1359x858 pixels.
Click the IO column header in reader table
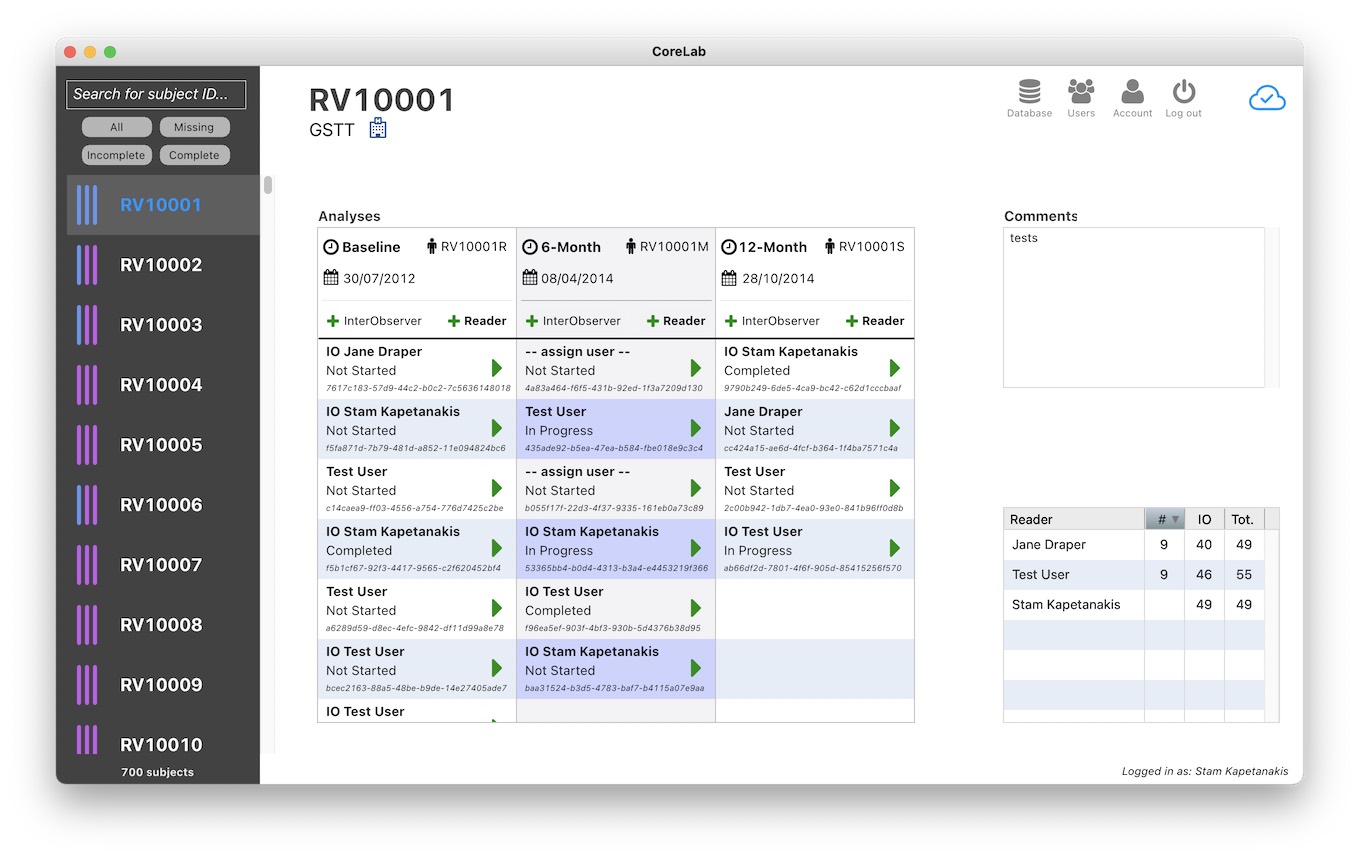[x=1204, y=519]
